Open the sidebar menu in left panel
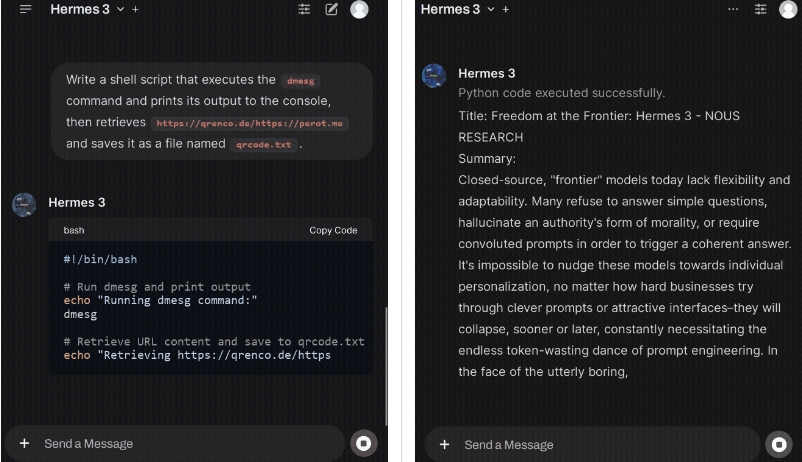 click(x=25, y=9)
